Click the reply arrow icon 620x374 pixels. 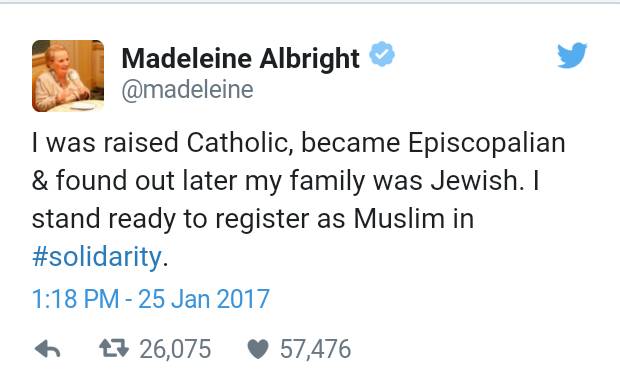tap(47, 349)
